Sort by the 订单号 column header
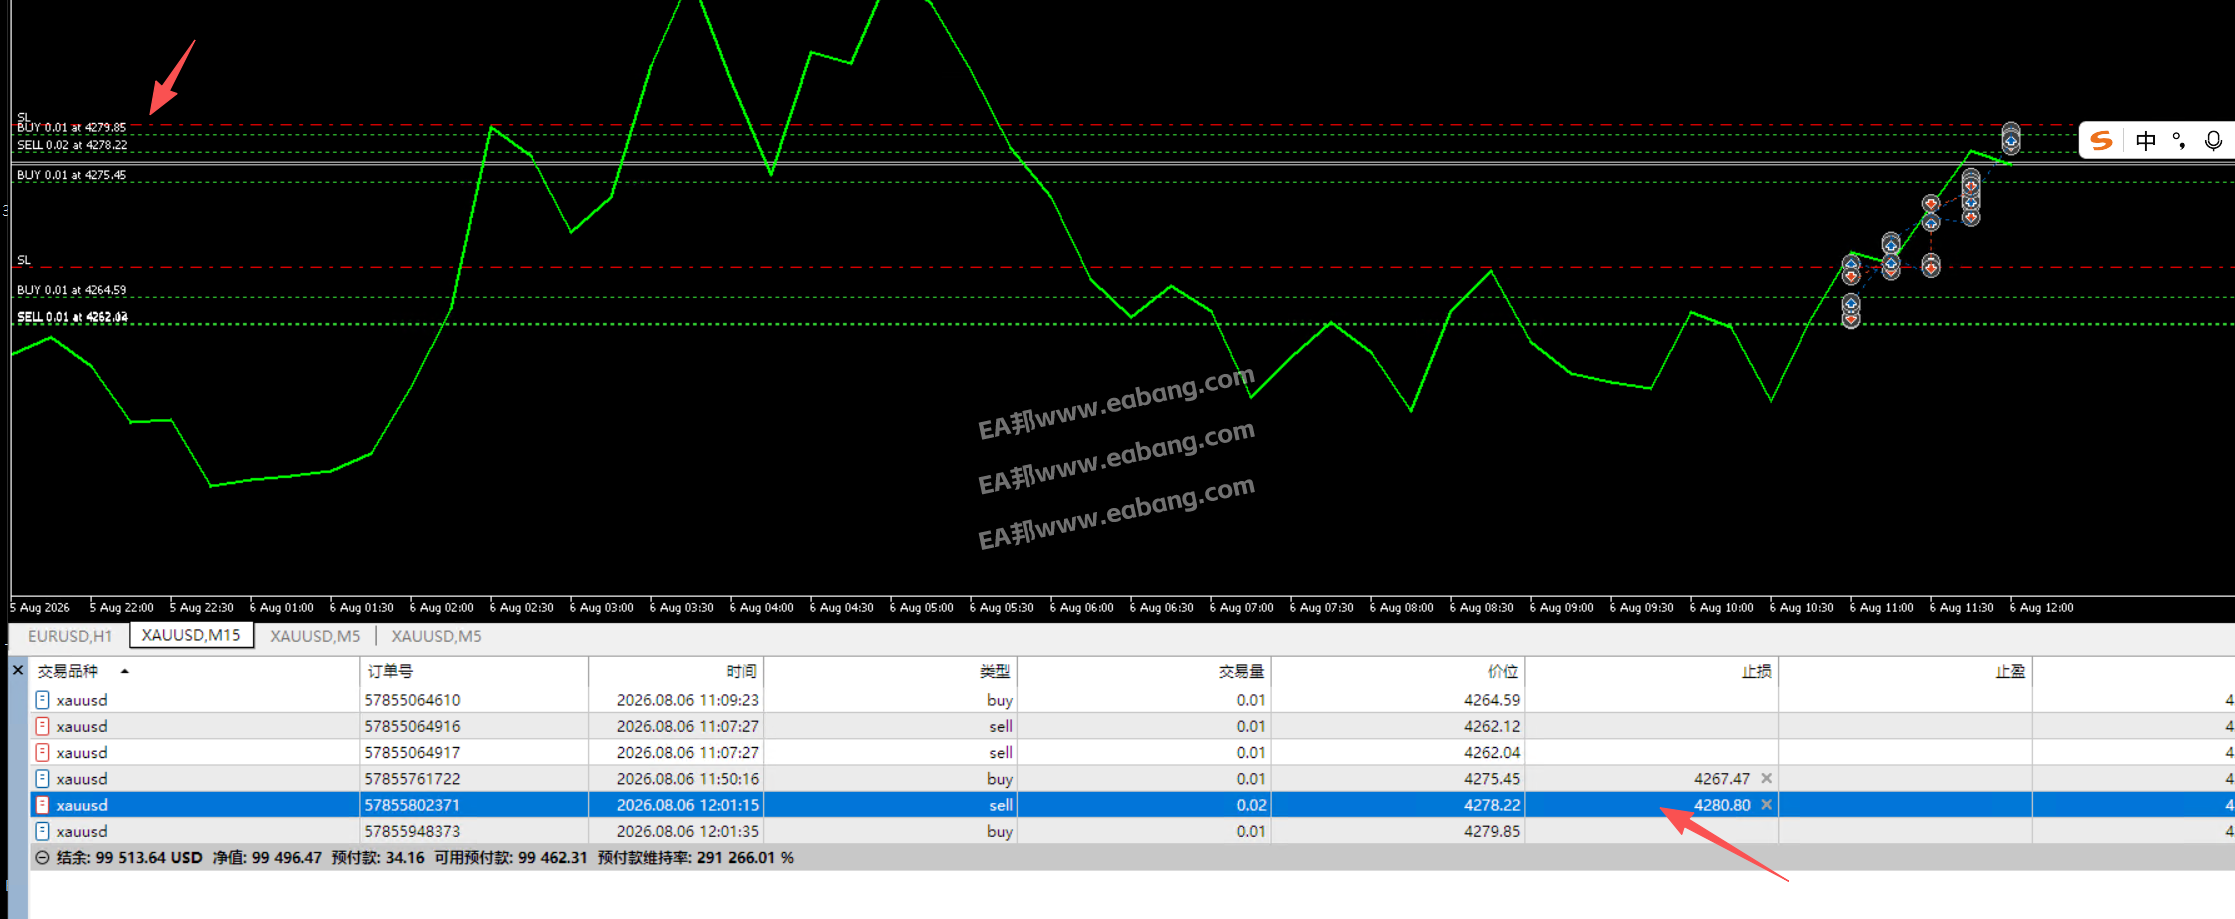2235x919 pixels. 390,671
